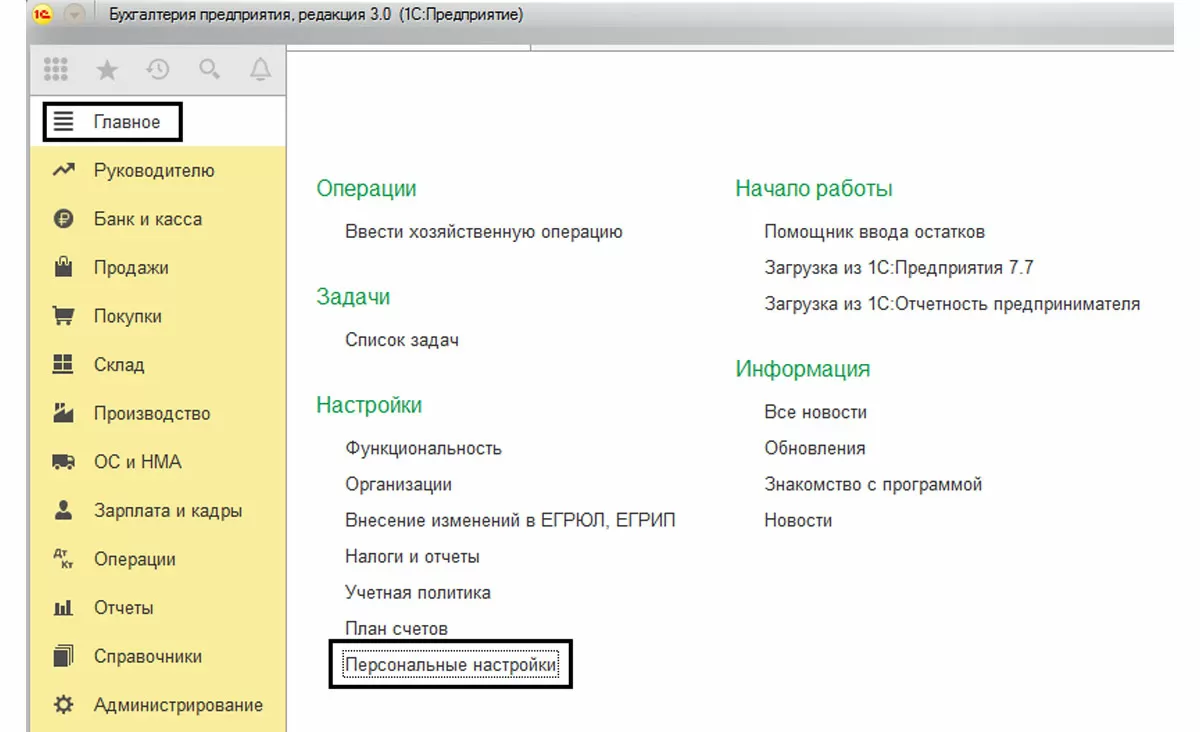
Task: Open notifications bell icon
Action: tap(260, 70)
